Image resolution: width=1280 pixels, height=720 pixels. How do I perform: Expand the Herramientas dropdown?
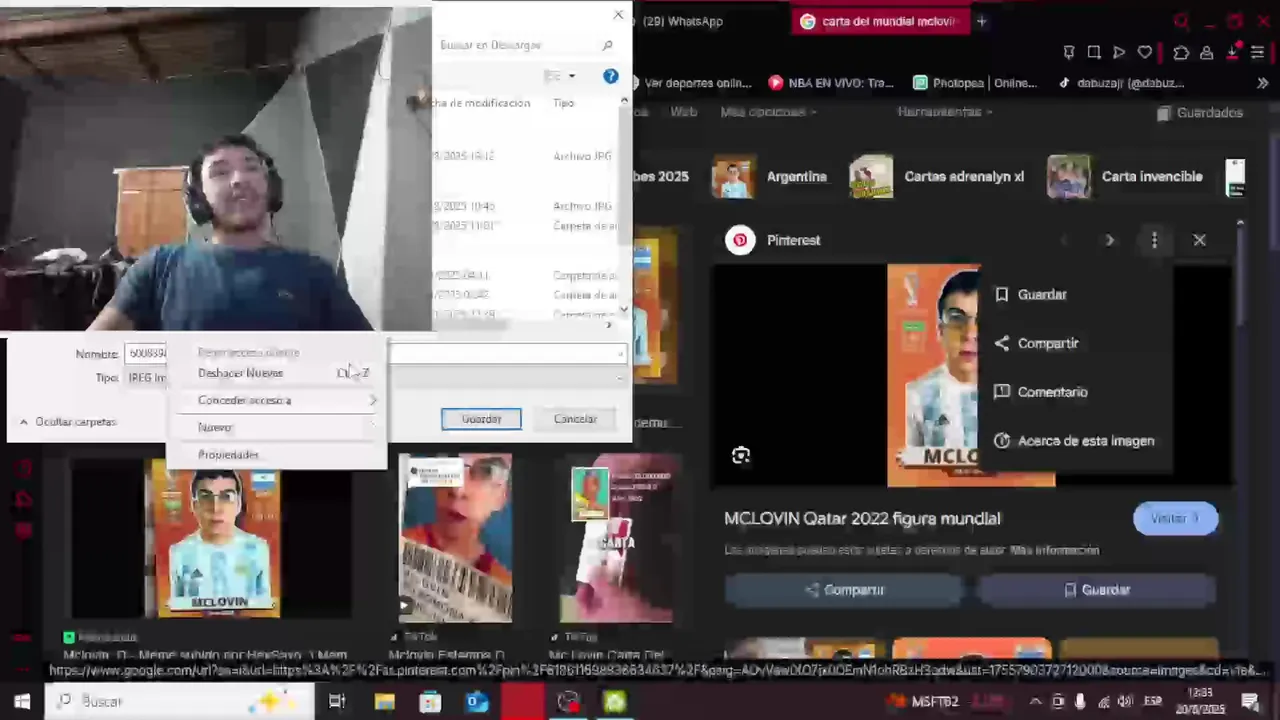tap(945, 112)
